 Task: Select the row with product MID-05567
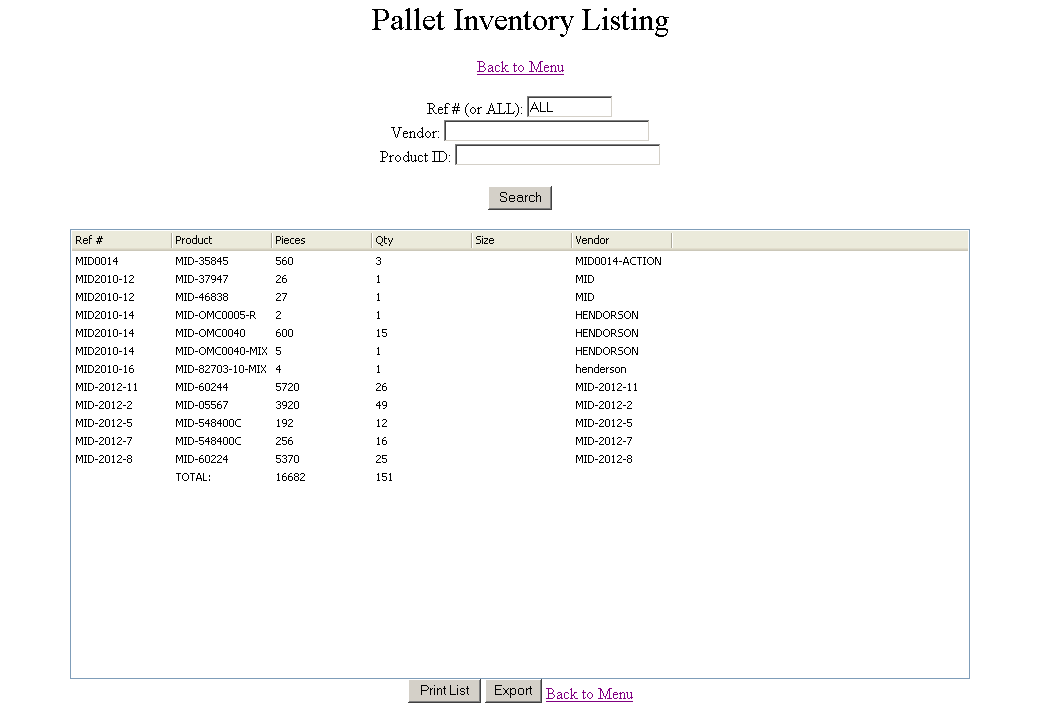tap(520, 405)
